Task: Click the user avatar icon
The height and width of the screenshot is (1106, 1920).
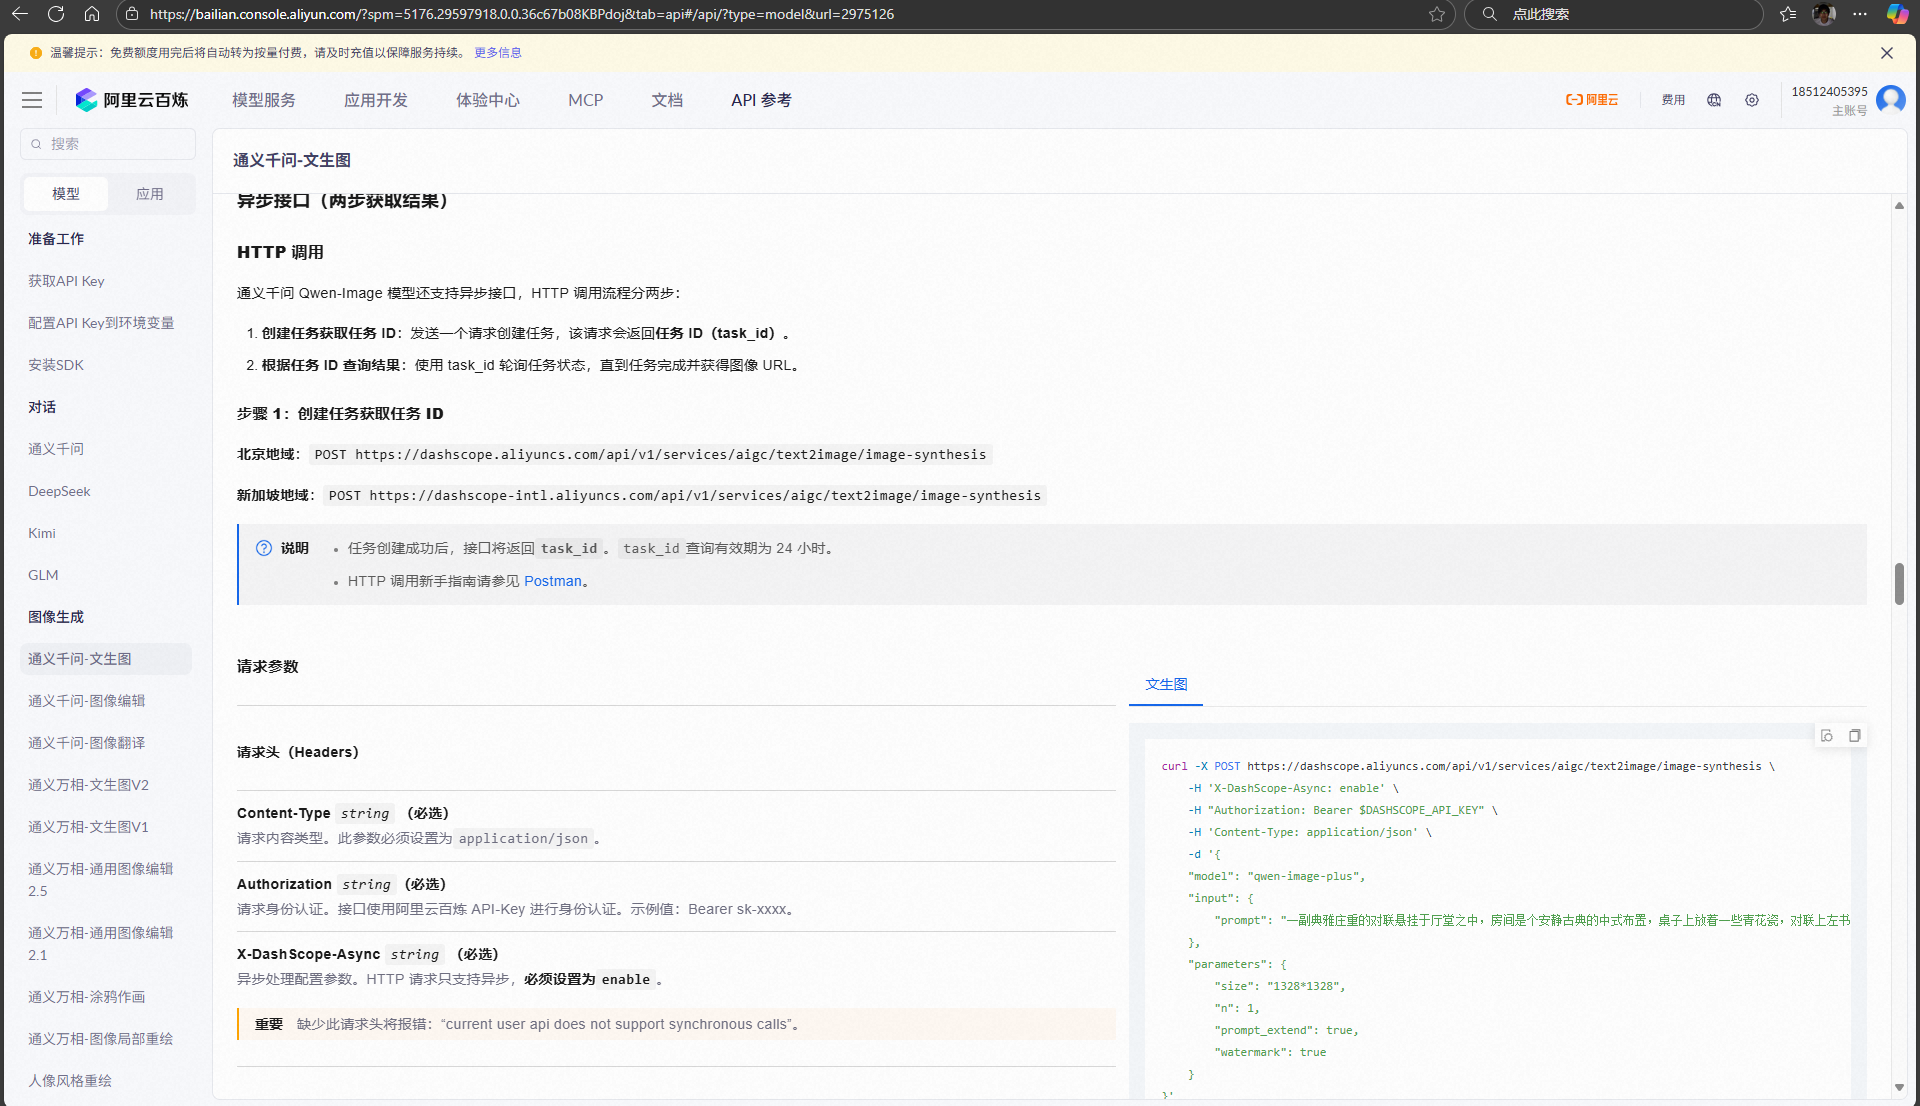Action: point(1890,100)
